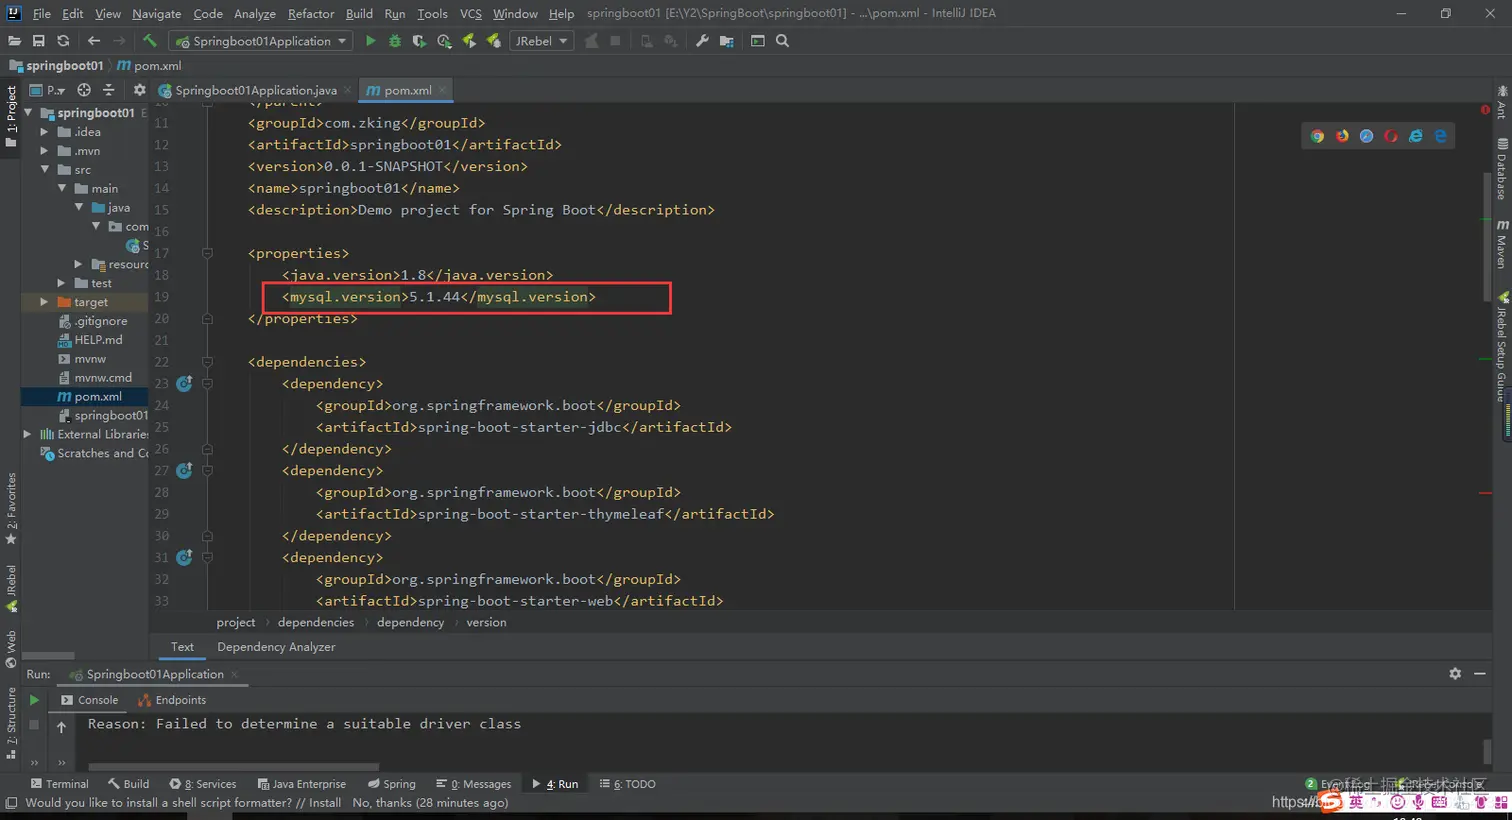The image size is (1512, 820).
Task: Click the Open folder toolbar icon
Action: (x=14, y=41)
